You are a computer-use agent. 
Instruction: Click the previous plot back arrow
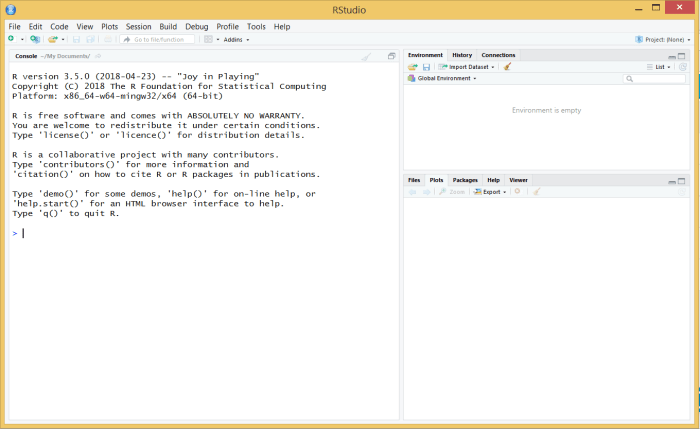tap(412, 192)
